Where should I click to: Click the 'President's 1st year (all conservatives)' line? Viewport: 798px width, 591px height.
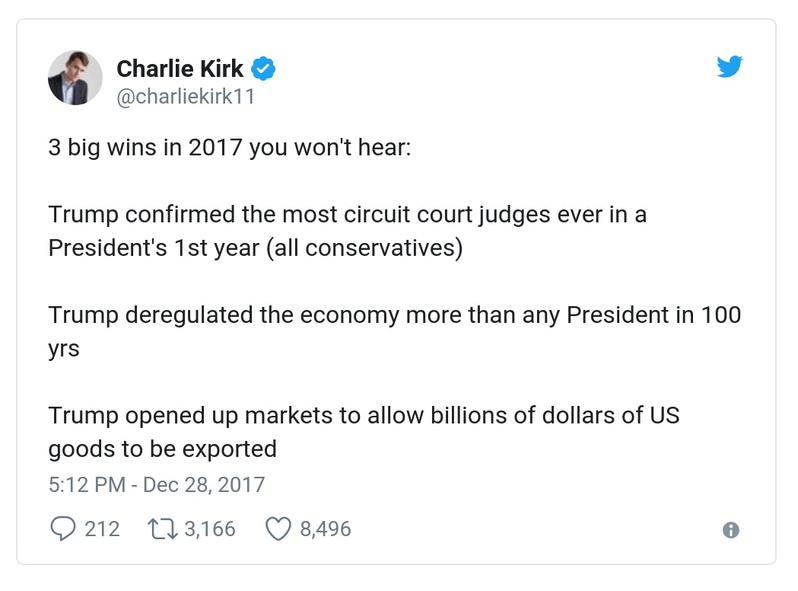[255, 248]
